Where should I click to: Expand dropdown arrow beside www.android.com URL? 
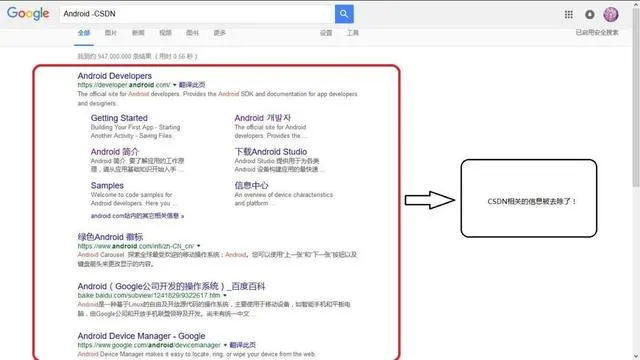click(199, 246)
